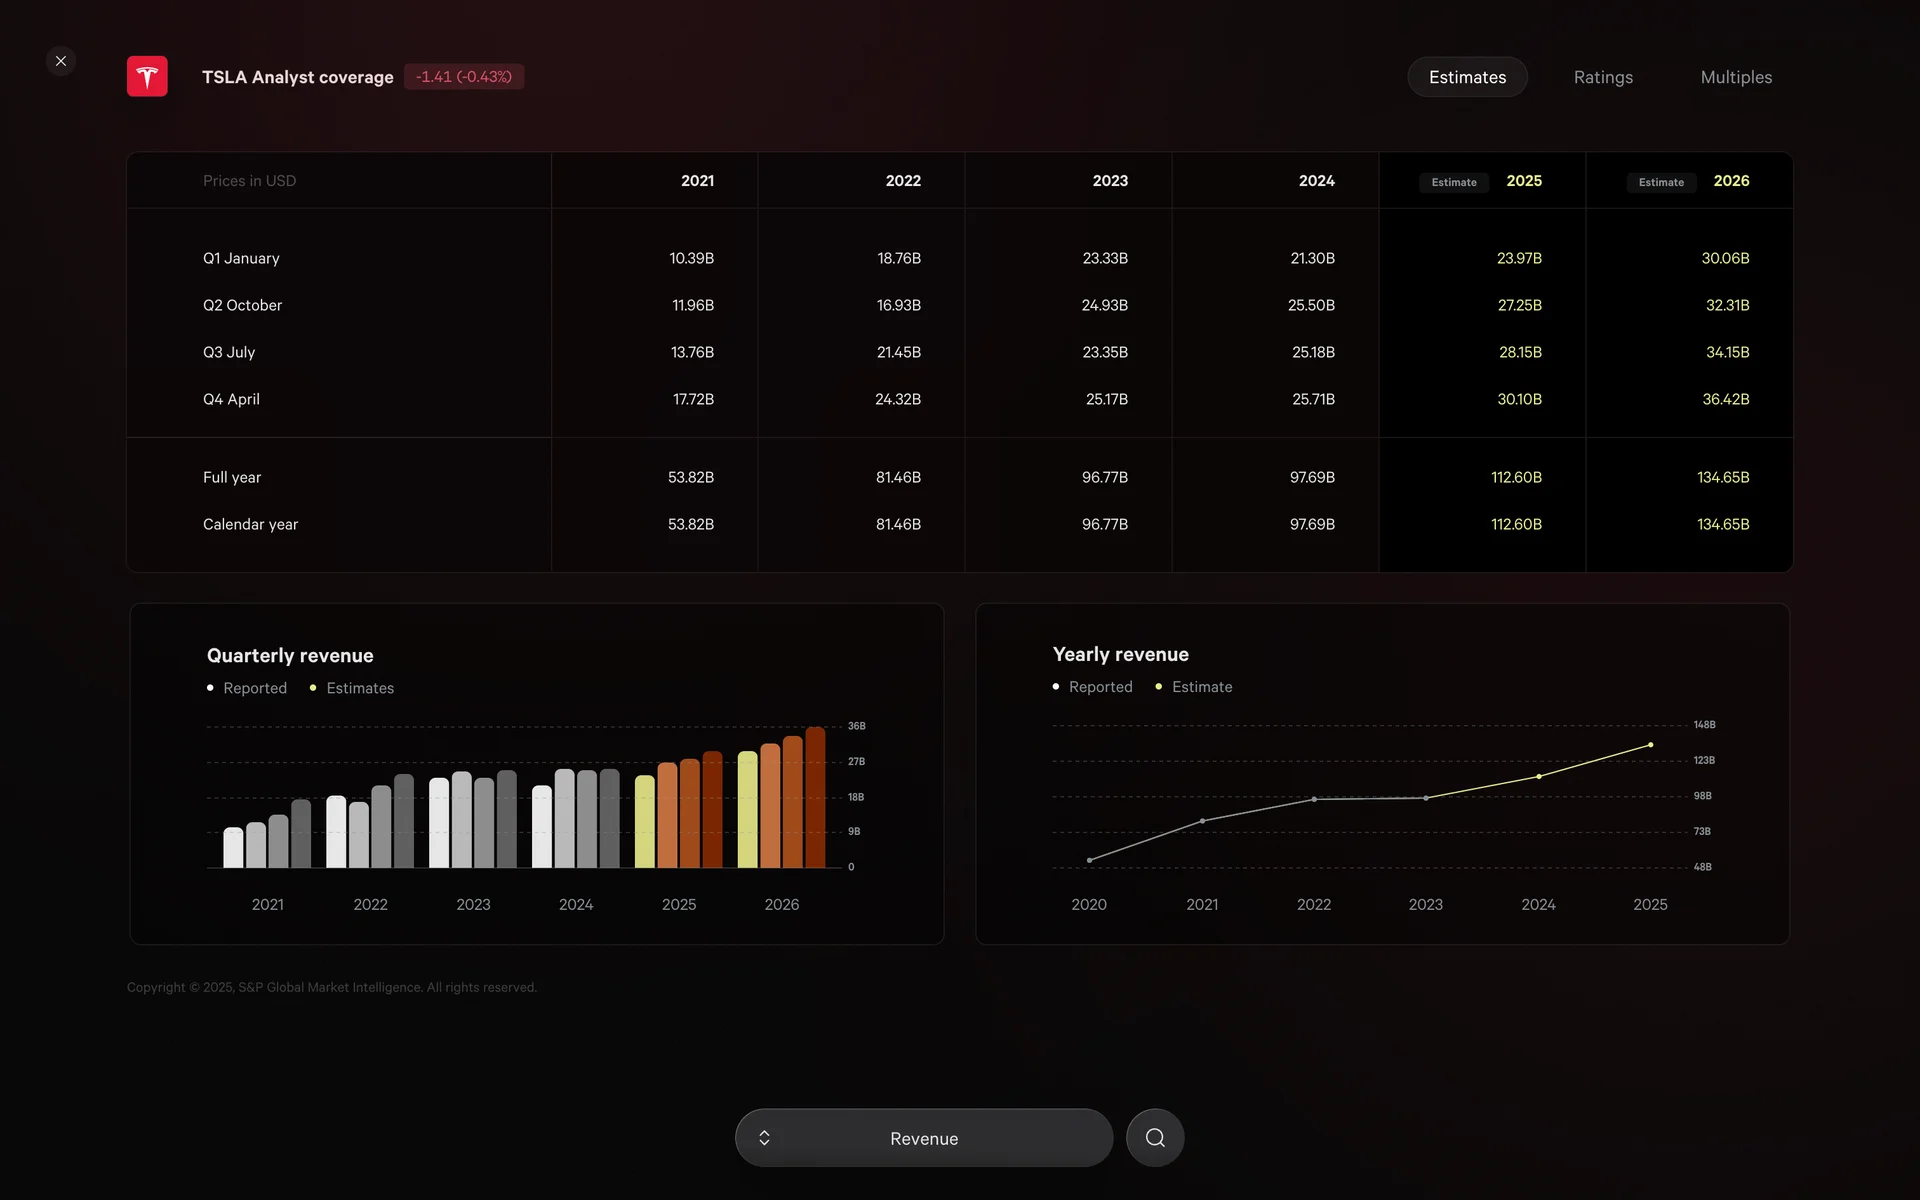
Task: Click the Estimate legend dot in Yearly revenue
Action: tap(1158, 687)
